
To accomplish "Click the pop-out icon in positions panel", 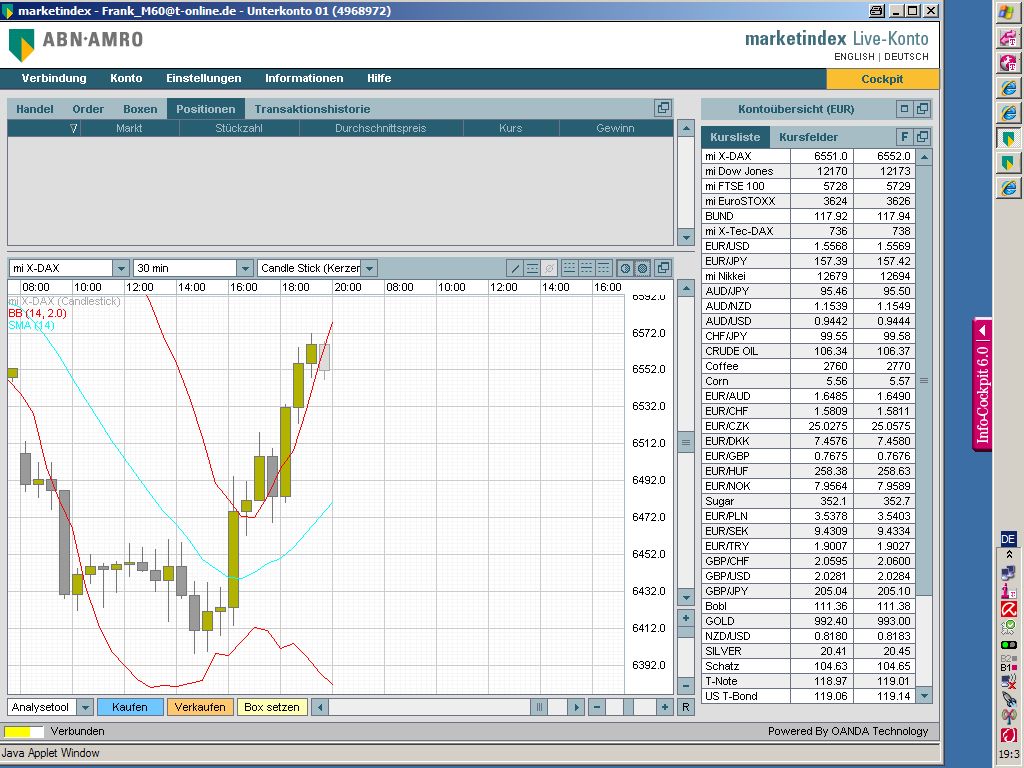I will [662, 109].
